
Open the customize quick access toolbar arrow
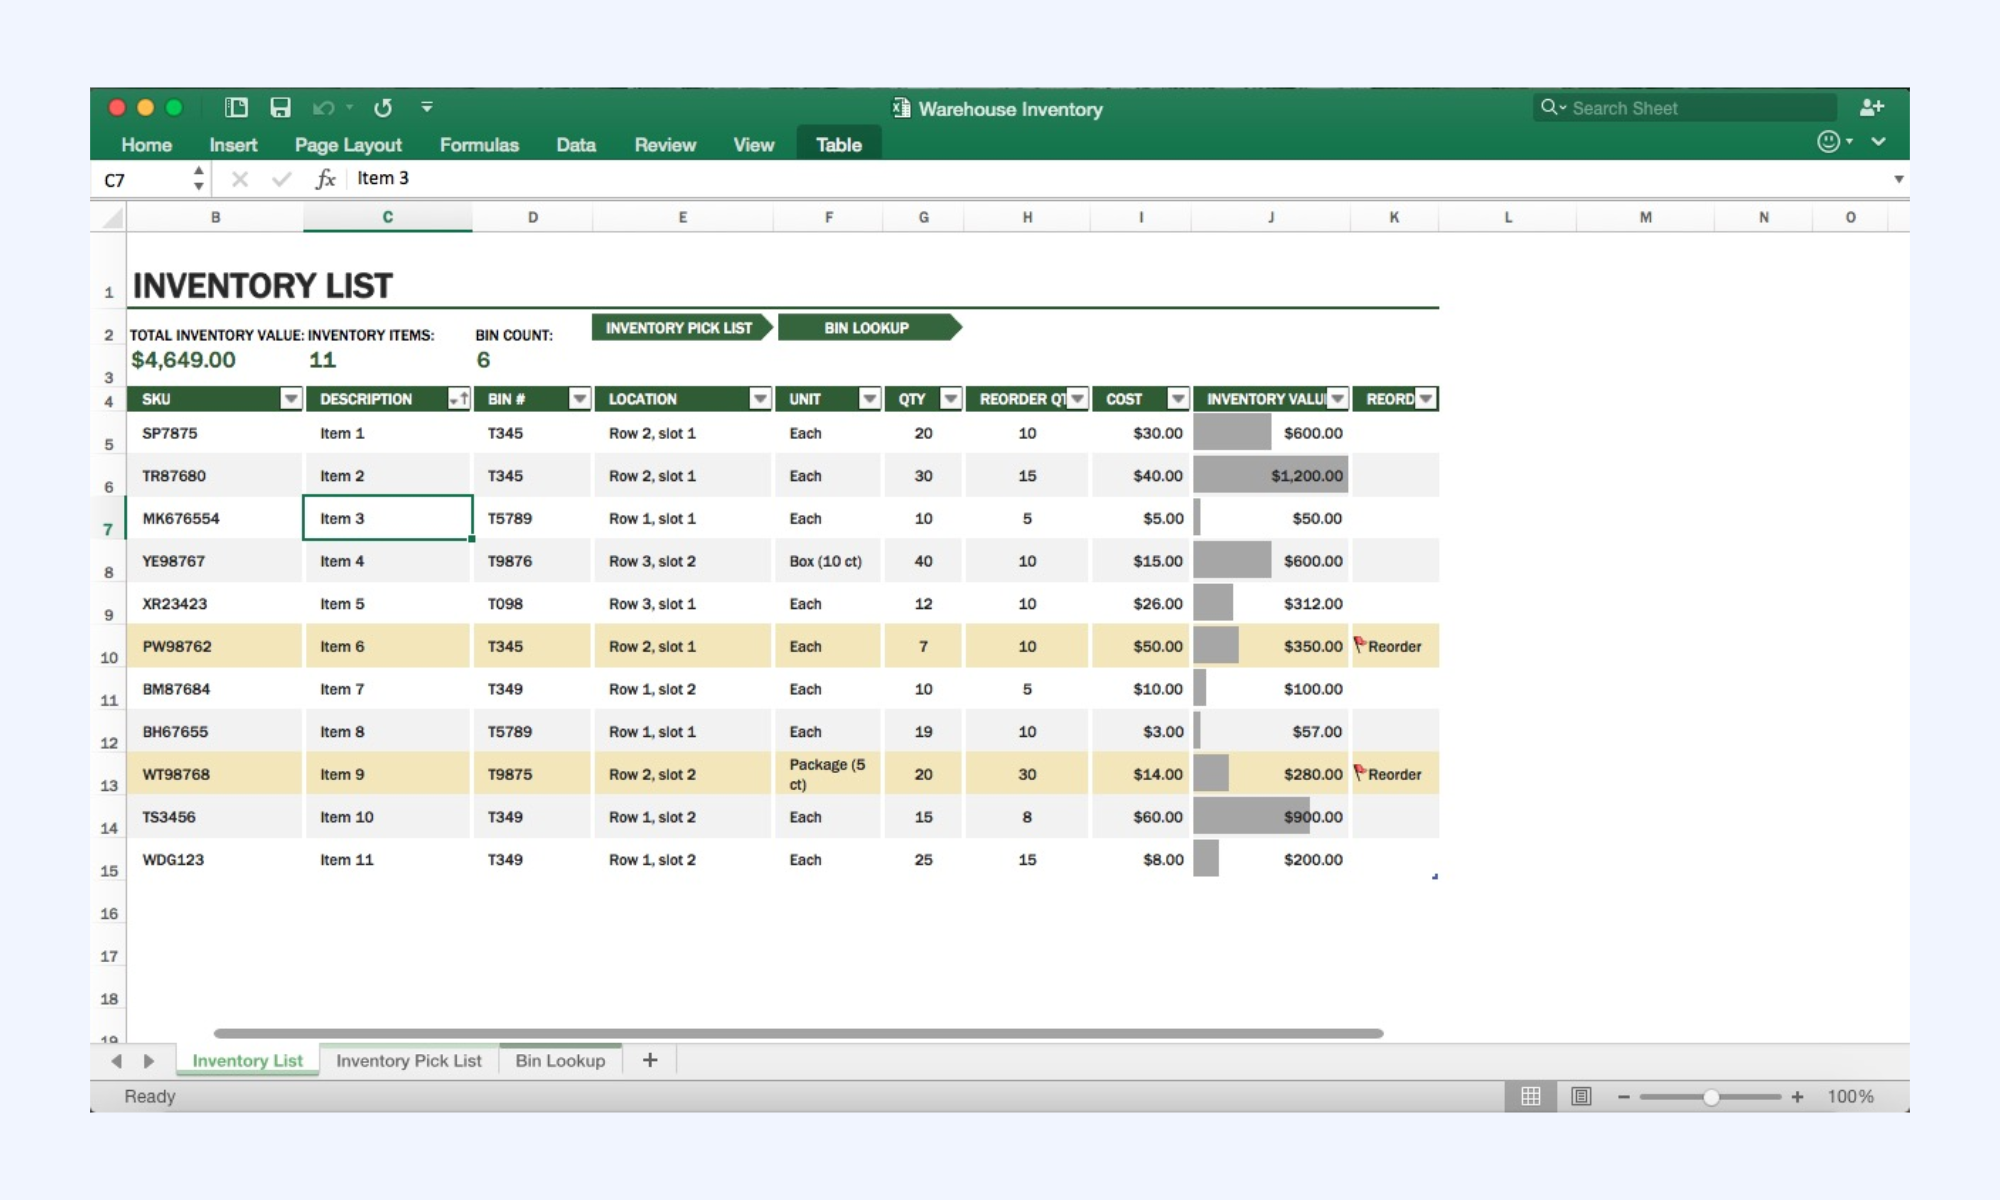427,107
